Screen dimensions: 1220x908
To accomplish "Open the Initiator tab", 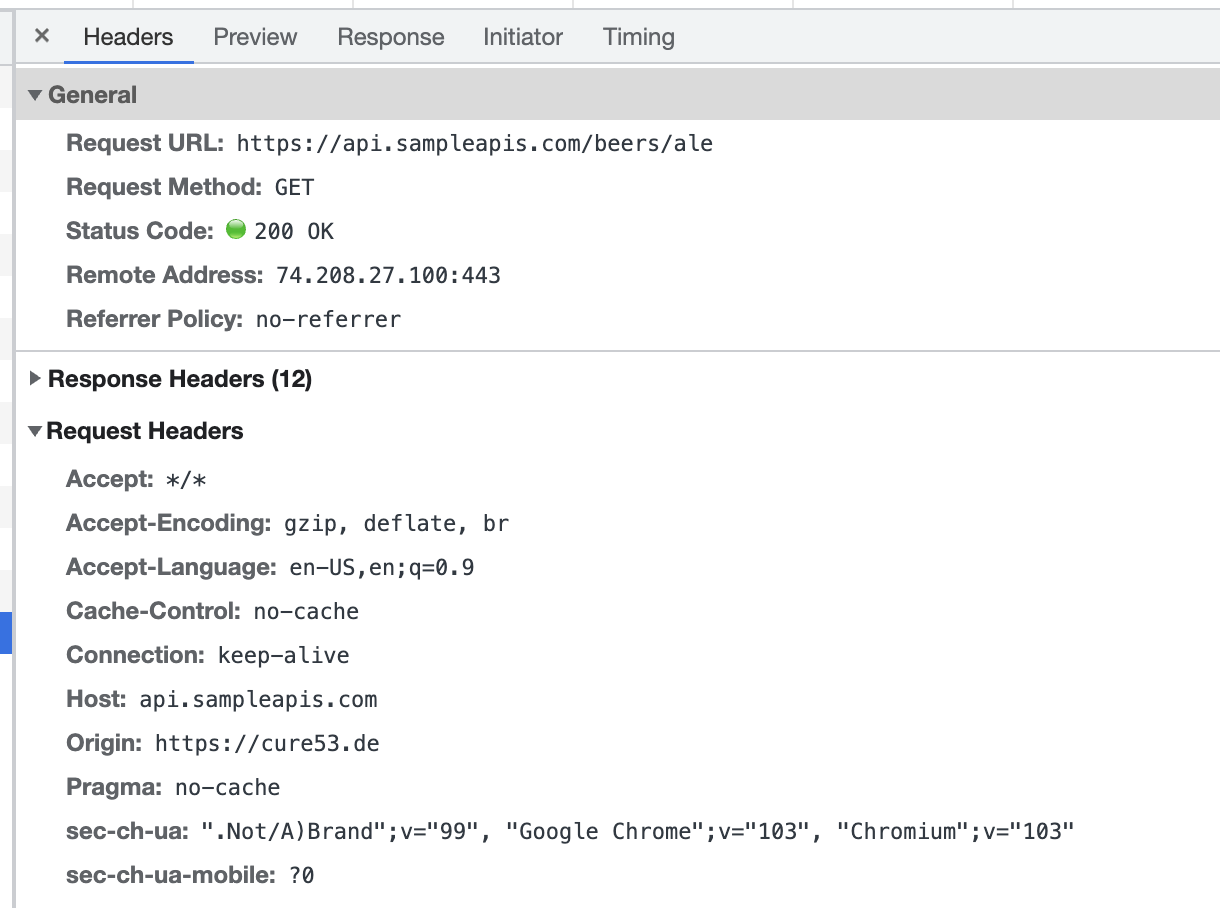I will [523, 37].
